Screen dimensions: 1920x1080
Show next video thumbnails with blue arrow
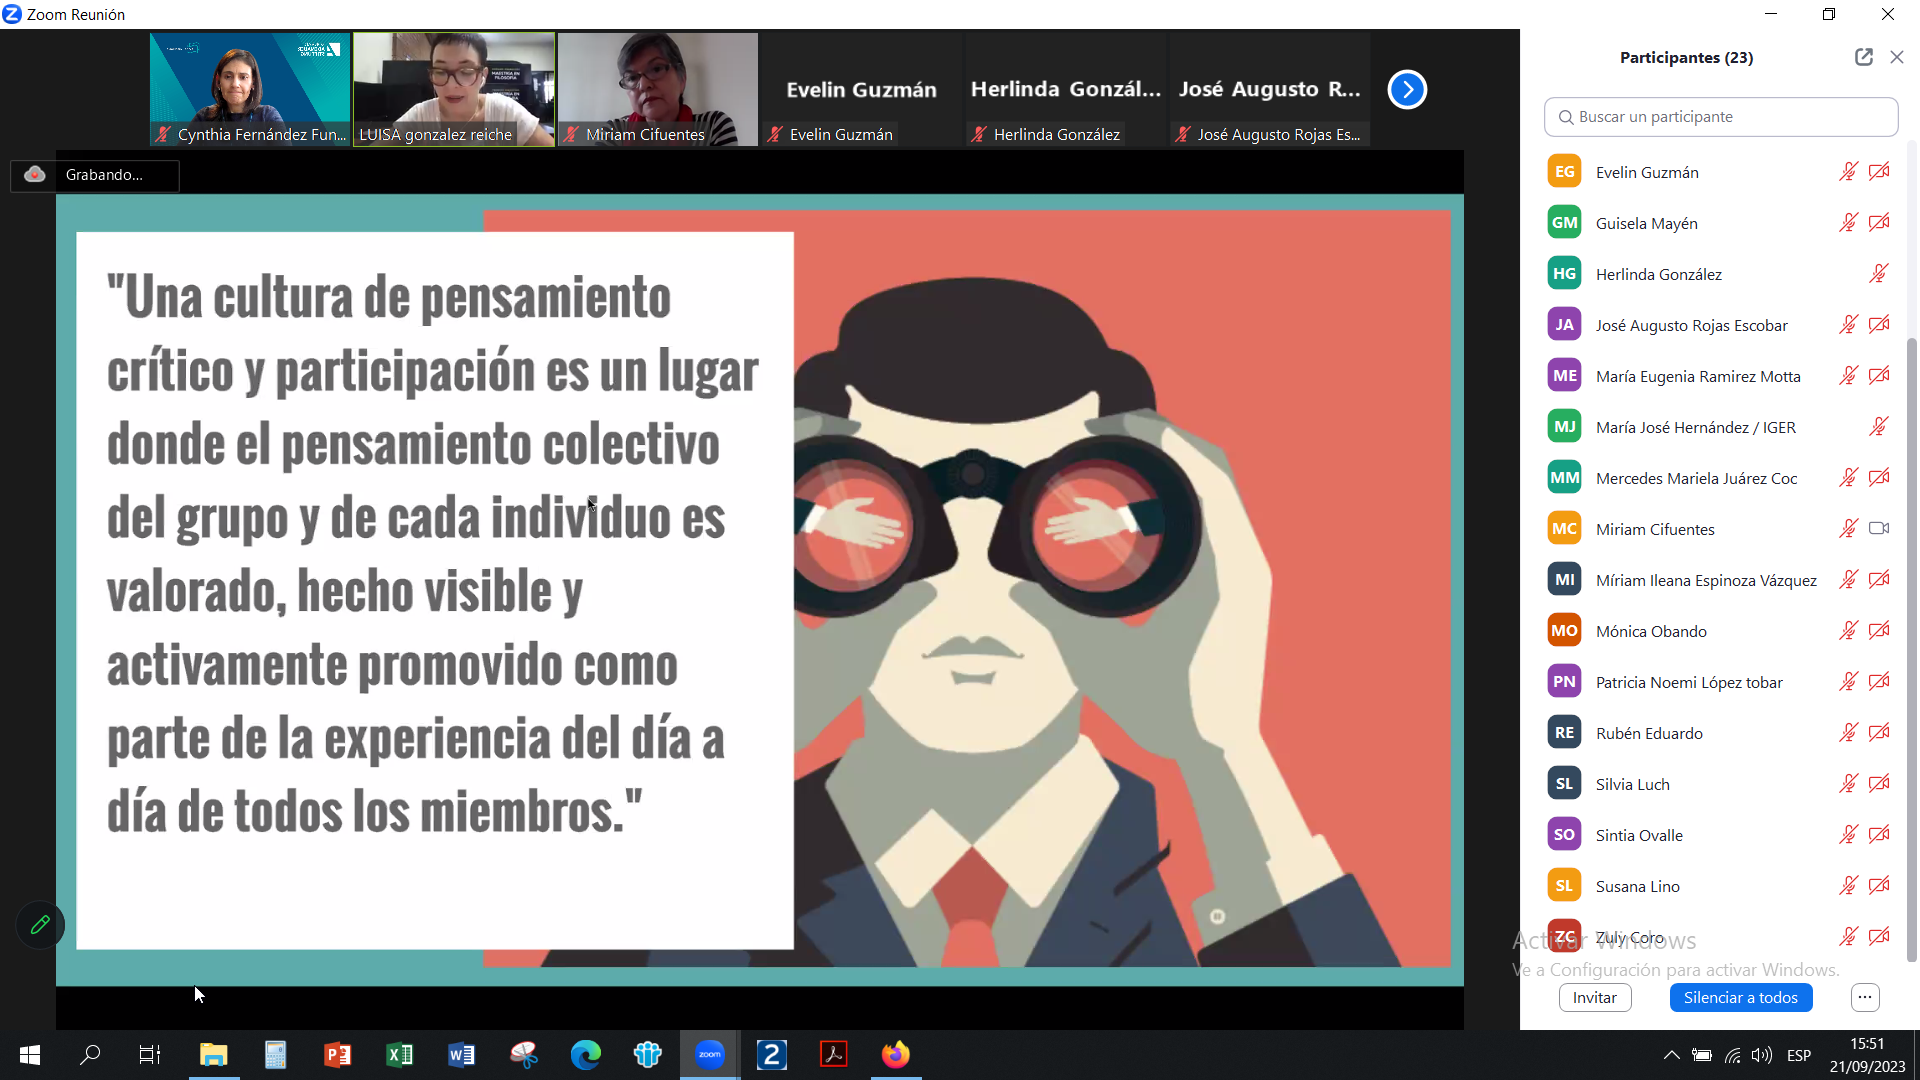point(1407,90)
